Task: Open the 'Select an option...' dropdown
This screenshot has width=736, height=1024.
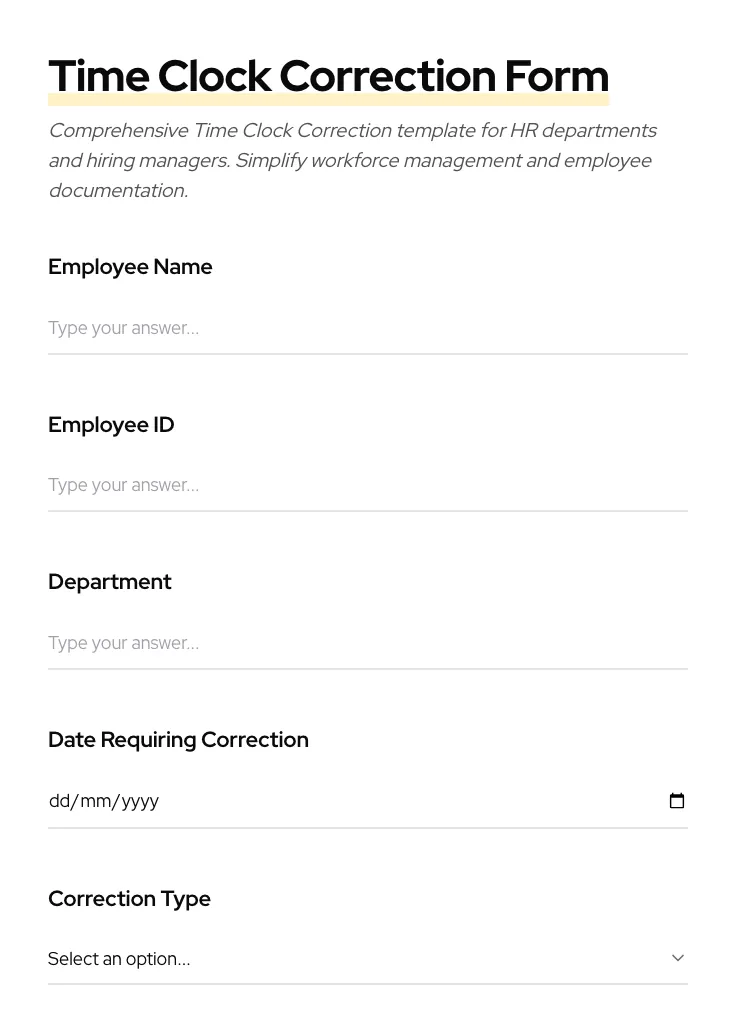Action: [x=360, y=959]
